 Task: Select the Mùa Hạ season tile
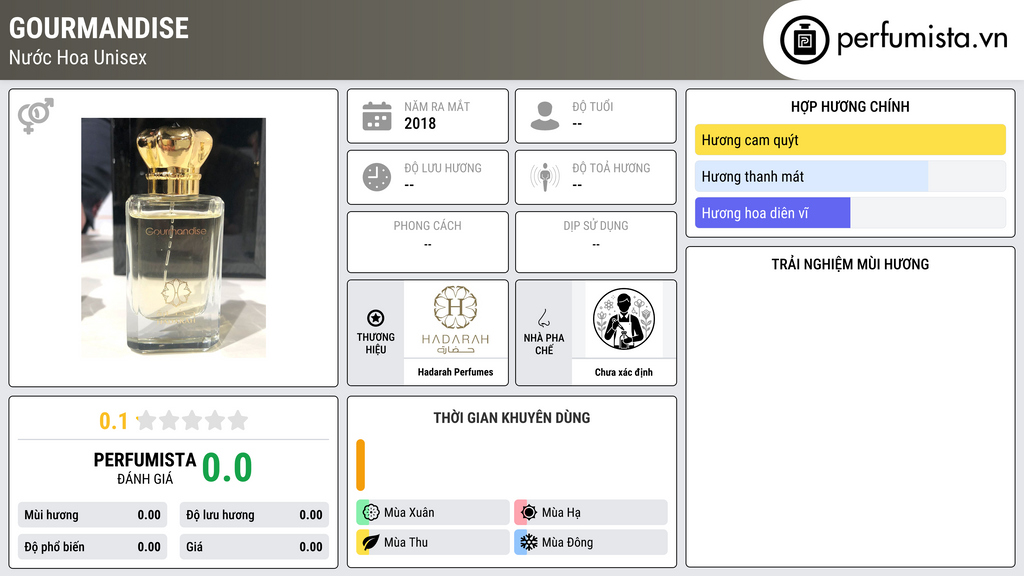pos(591,513)
